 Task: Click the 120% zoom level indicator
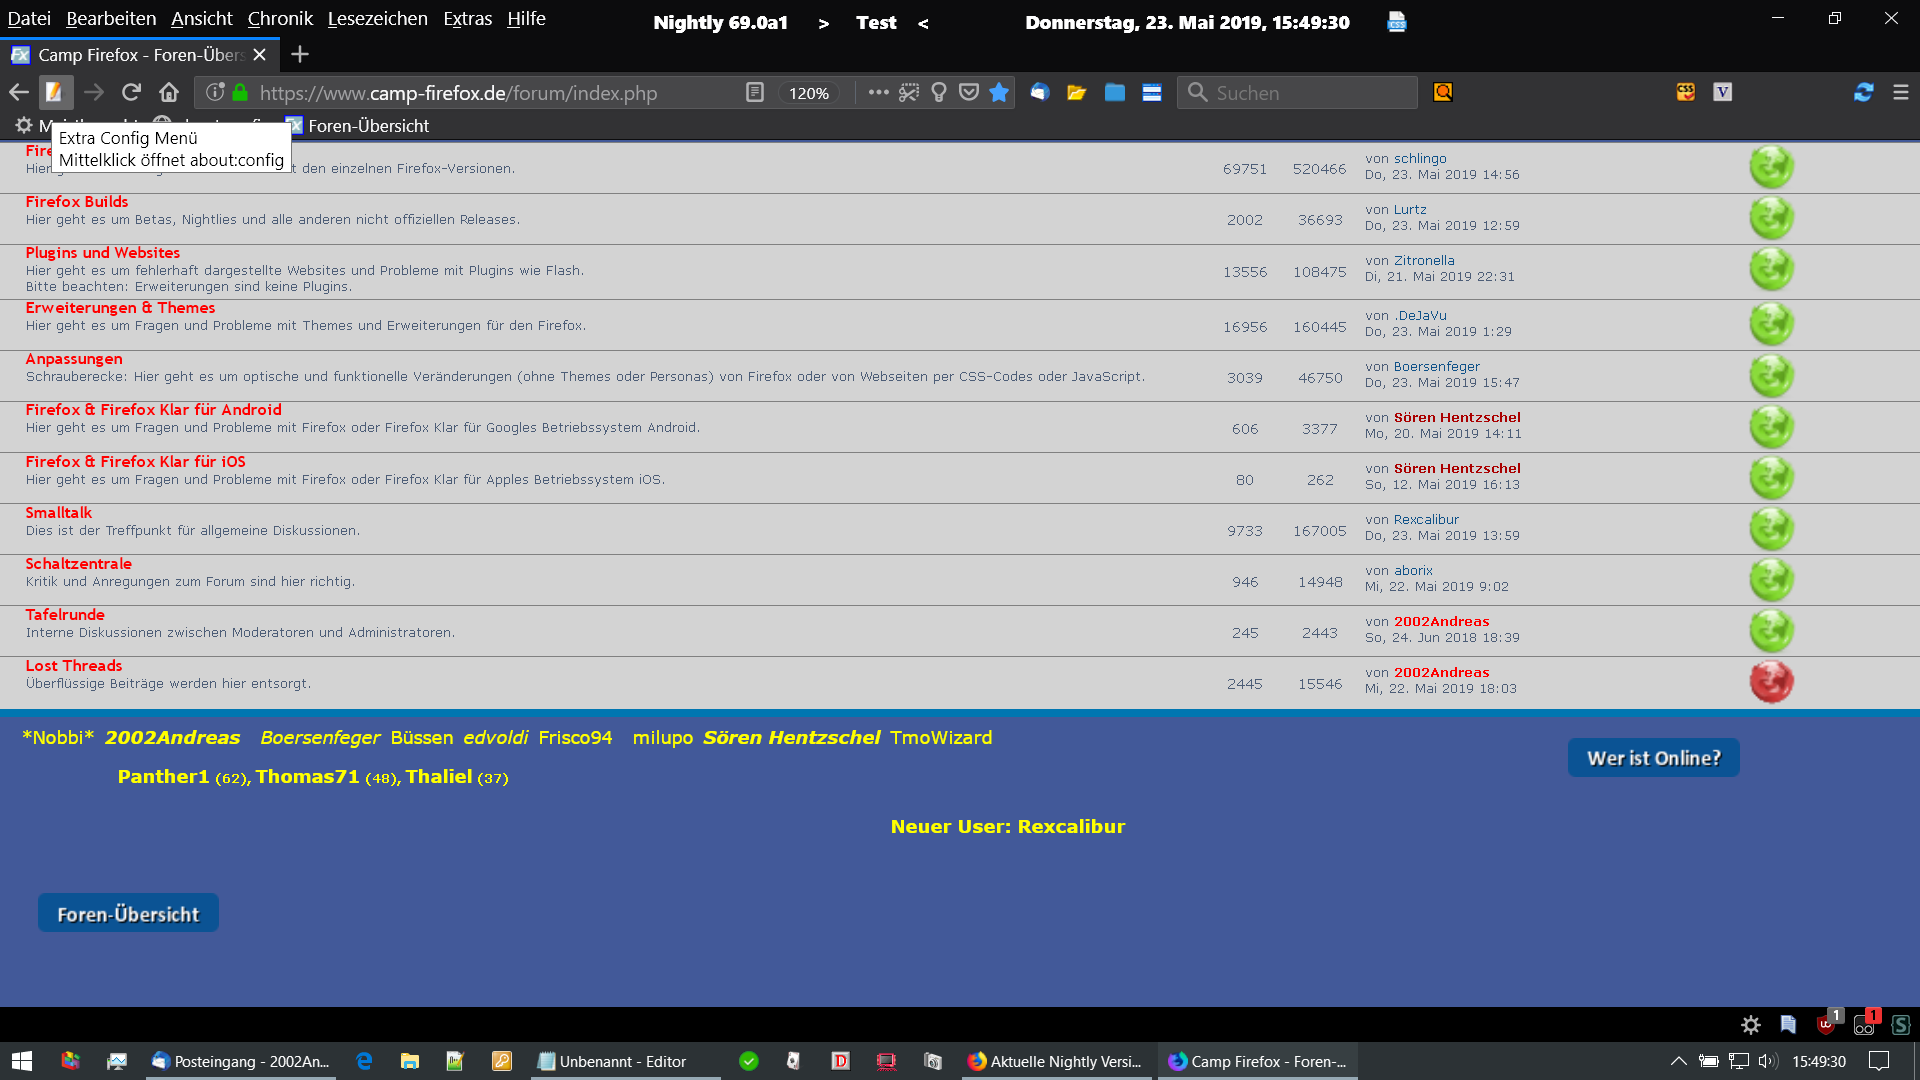[x=808, y=93]
